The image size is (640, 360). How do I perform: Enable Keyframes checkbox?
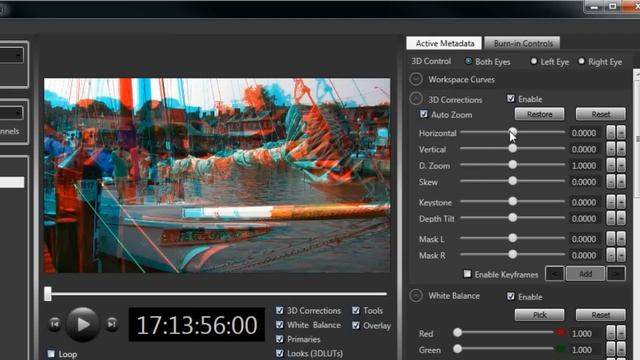(467, 274)
